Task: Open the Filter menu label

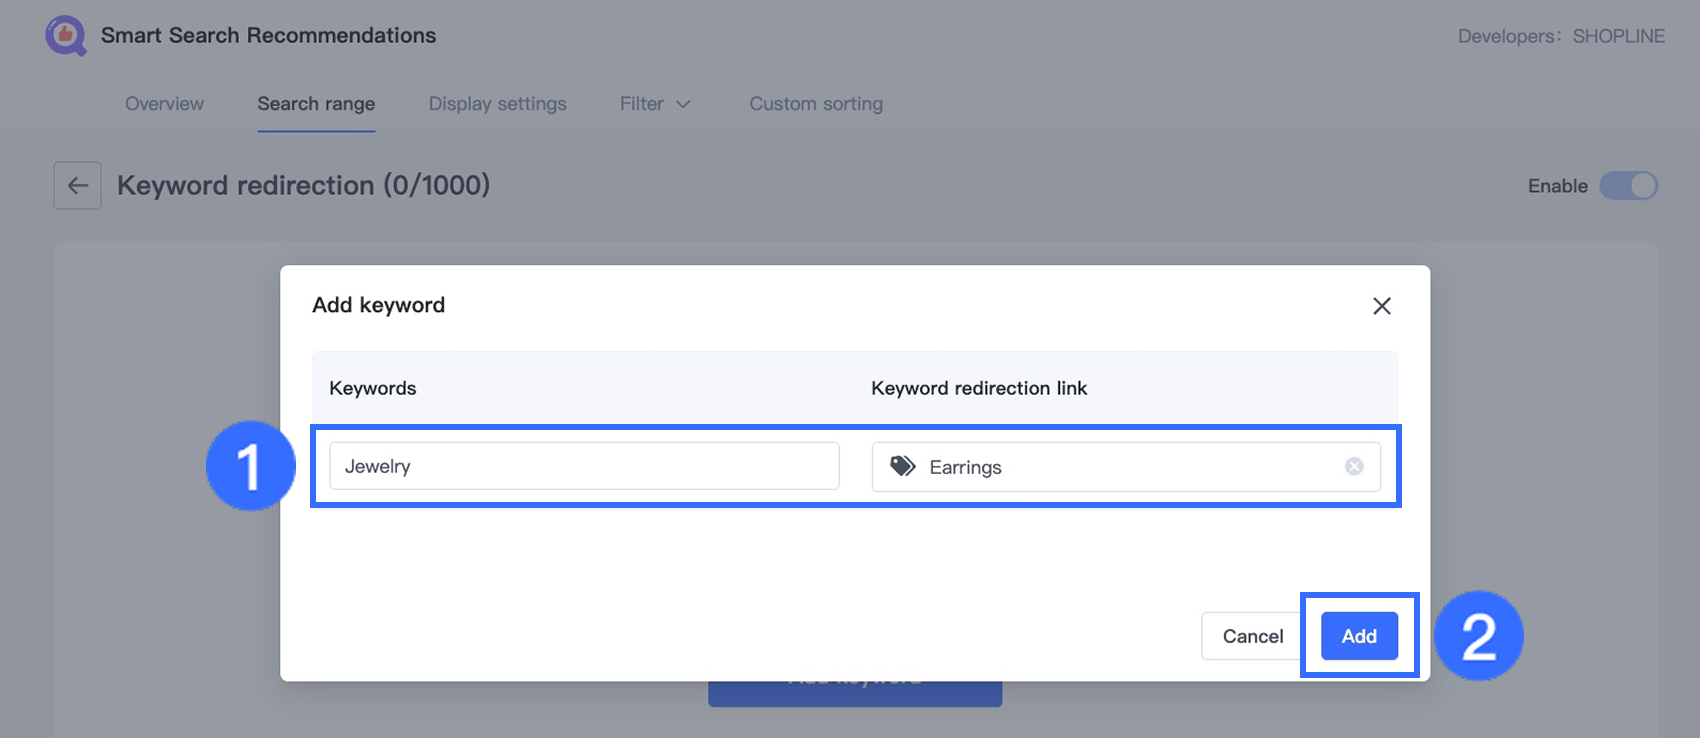Action: (x=641, y=104)
